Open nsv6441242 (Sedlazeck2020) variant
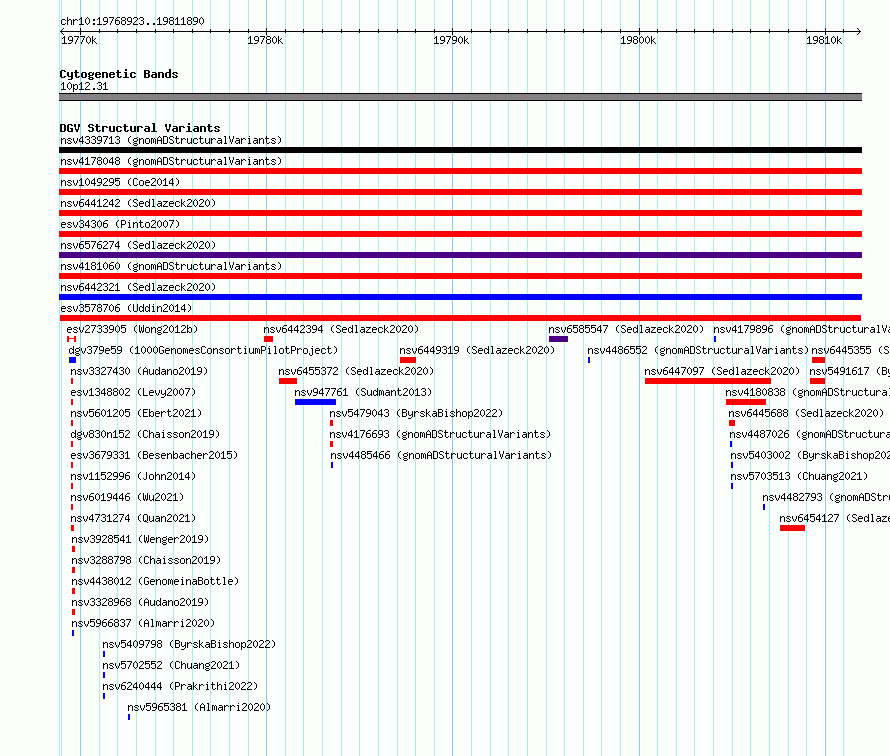Screen dimensions: 890x756 (138, 203)
